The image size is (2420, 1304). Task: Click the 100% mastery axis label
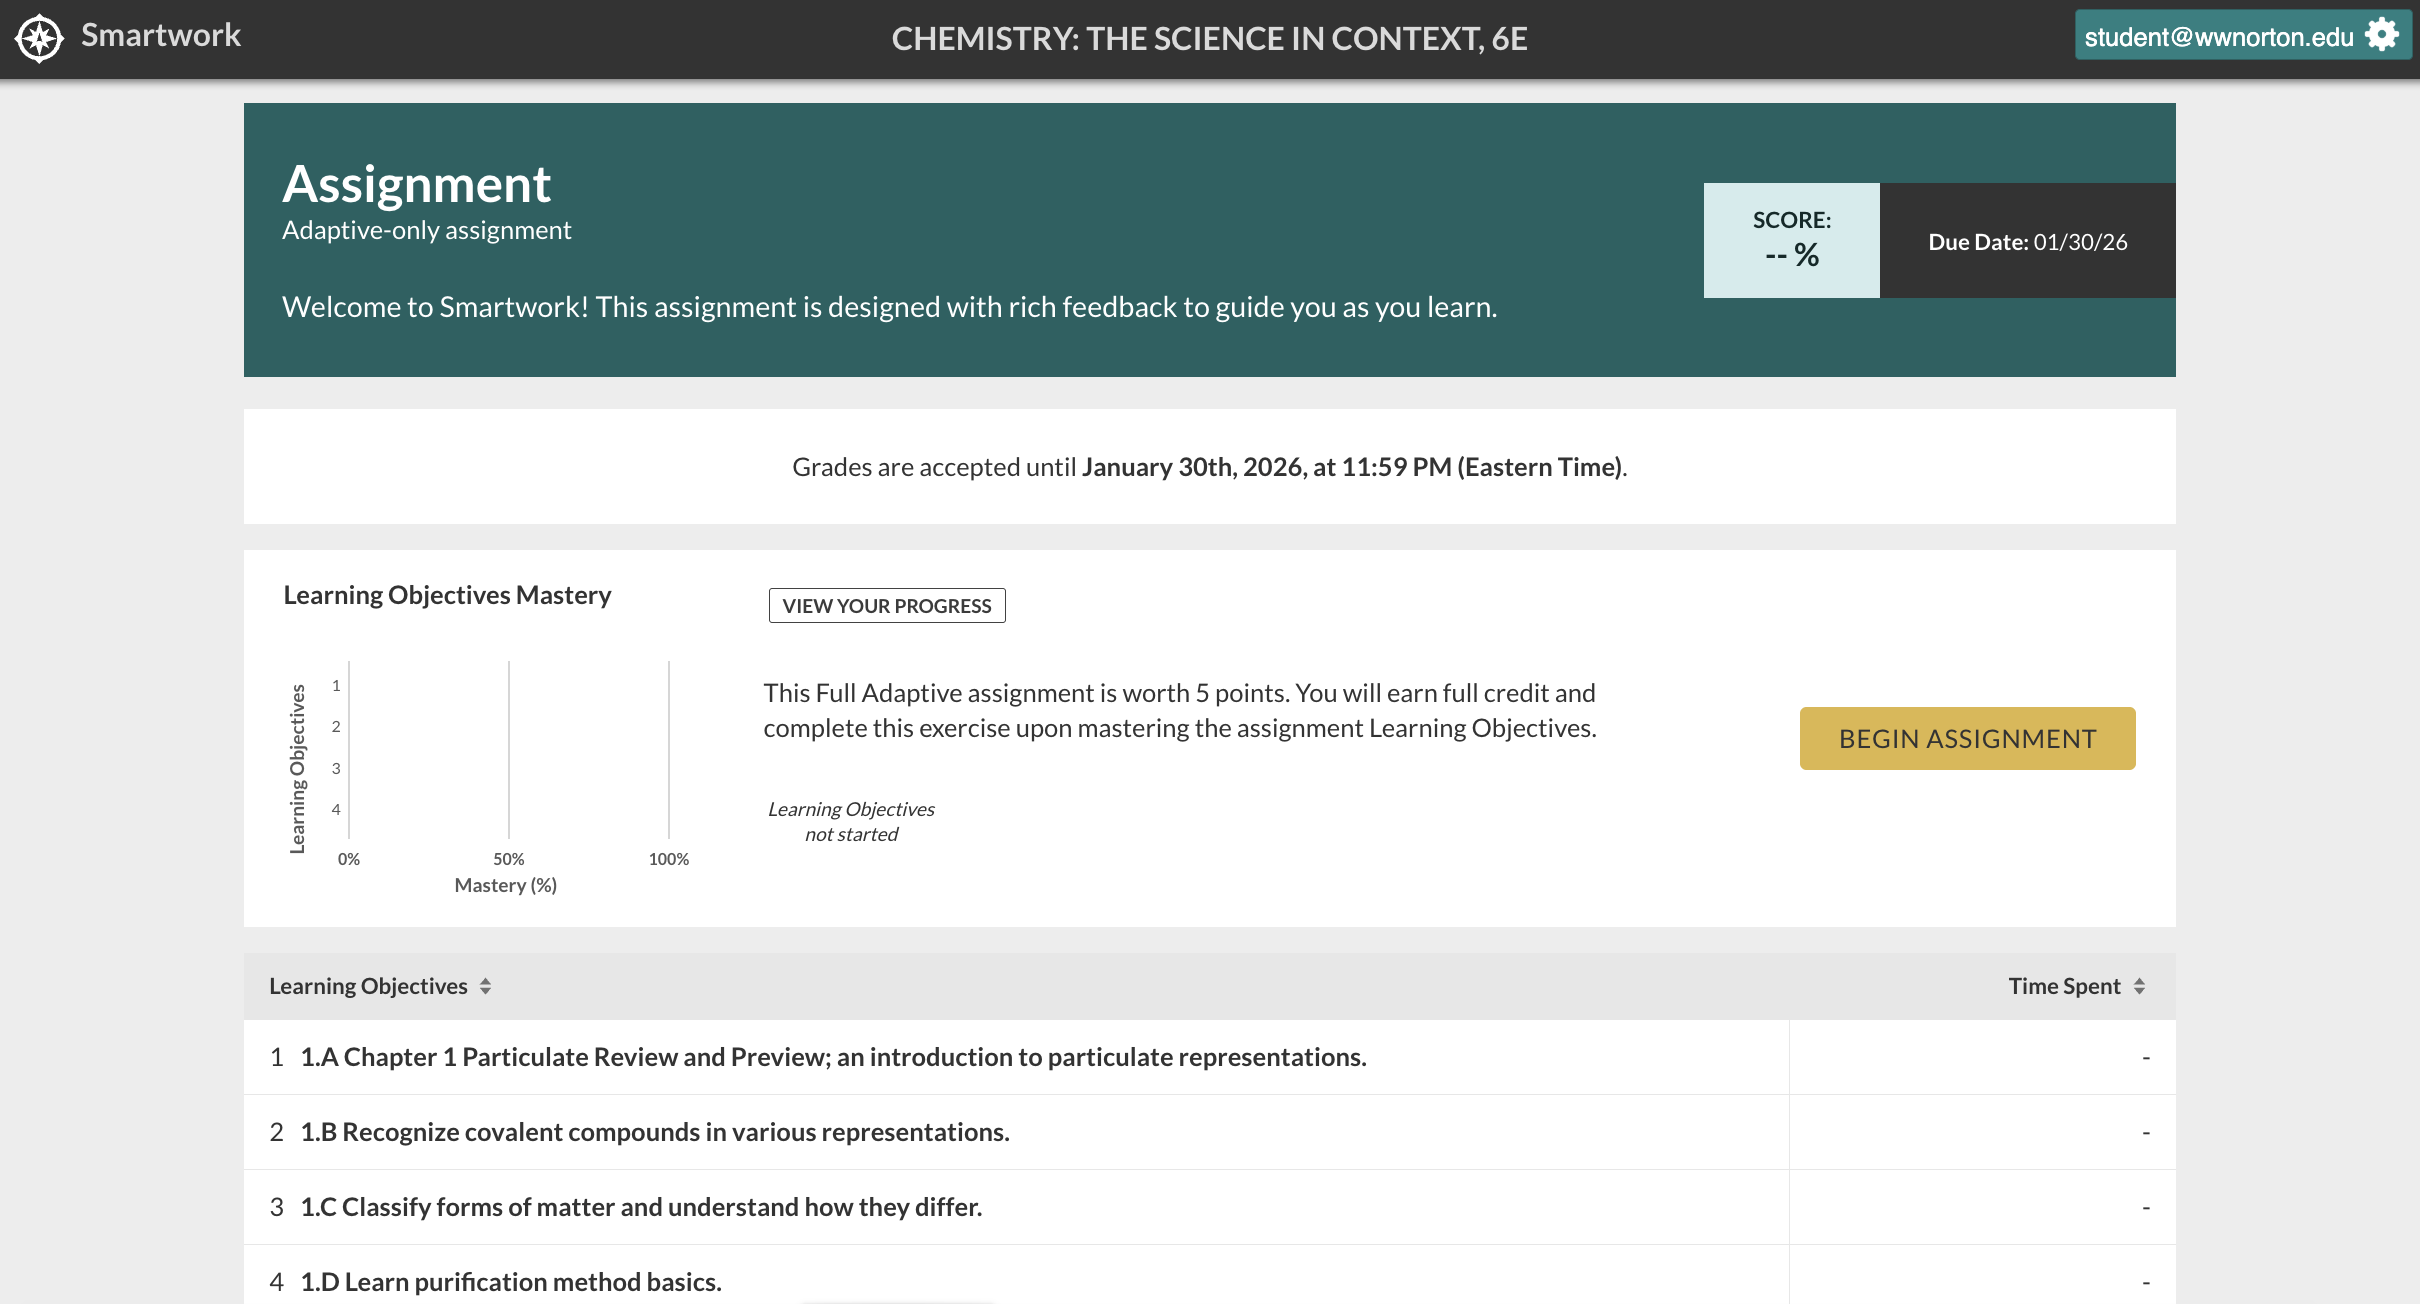[668, 859]
